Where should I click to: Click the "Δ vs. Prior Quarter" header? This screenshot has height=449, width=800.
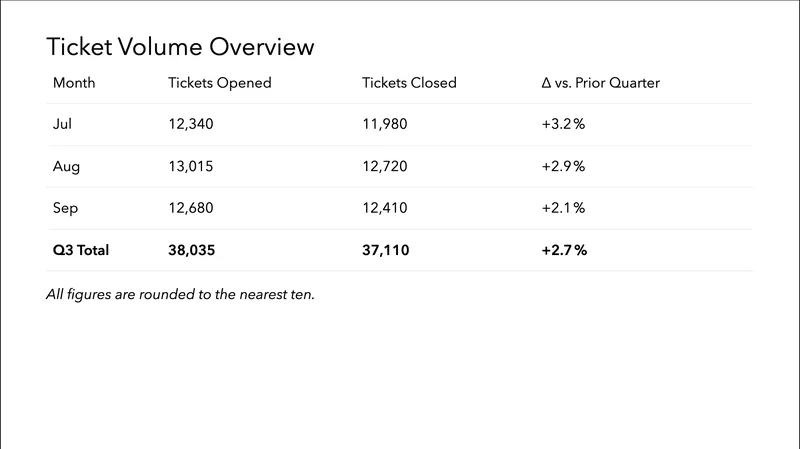point(600,83)
